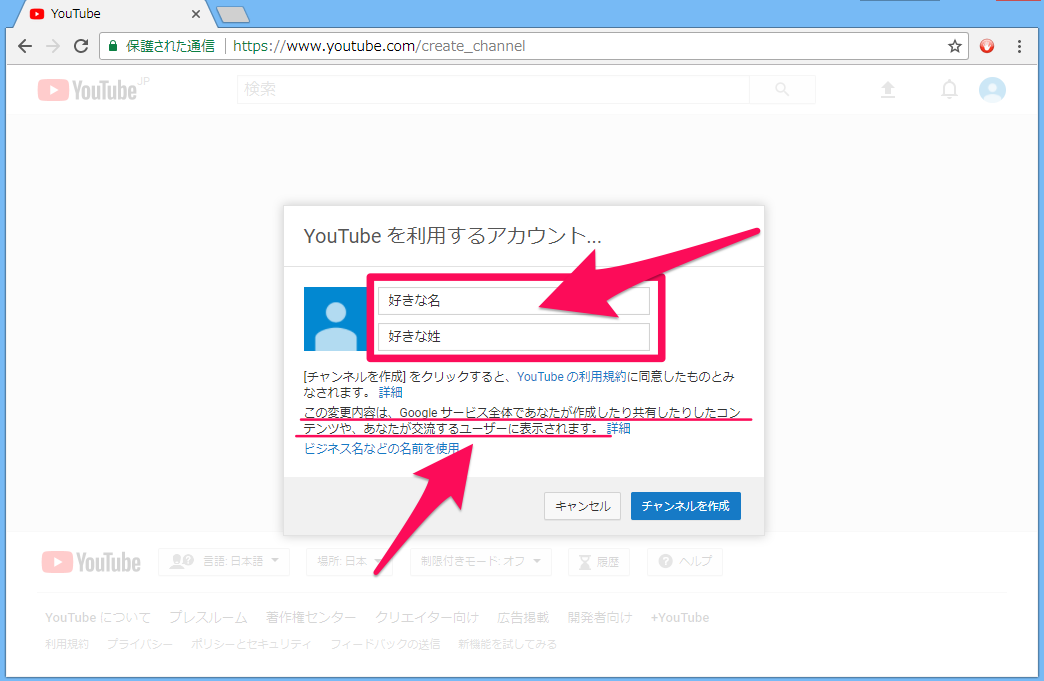Screen dimensions: 1044x681
Task: Open ポリシーとセキュリティ footer link
Action: click(251, 644)
